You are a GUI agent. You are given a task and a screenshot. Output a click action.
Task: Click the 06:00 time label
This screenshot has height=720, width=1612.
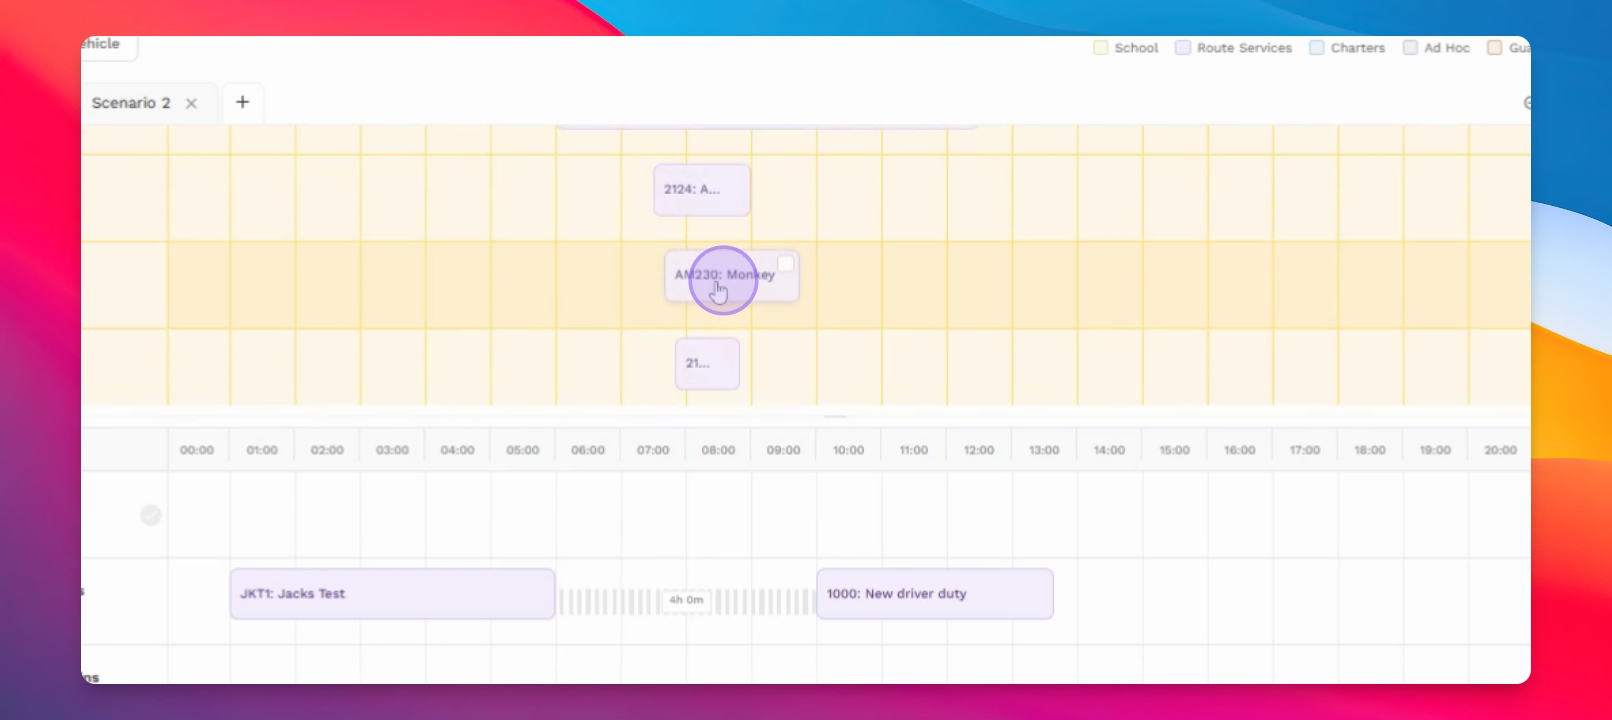[x=588, y=450]
